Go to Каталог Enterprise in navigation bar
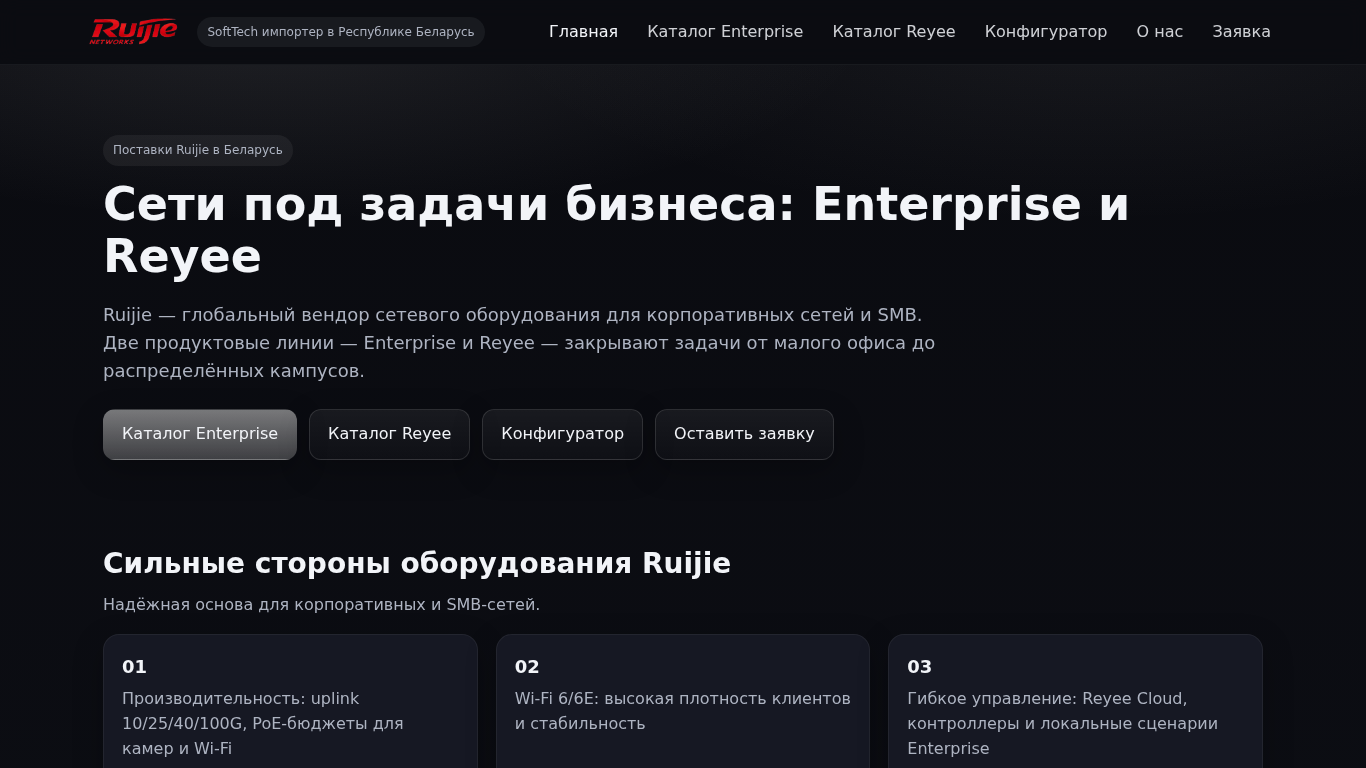 coord(725,32)
